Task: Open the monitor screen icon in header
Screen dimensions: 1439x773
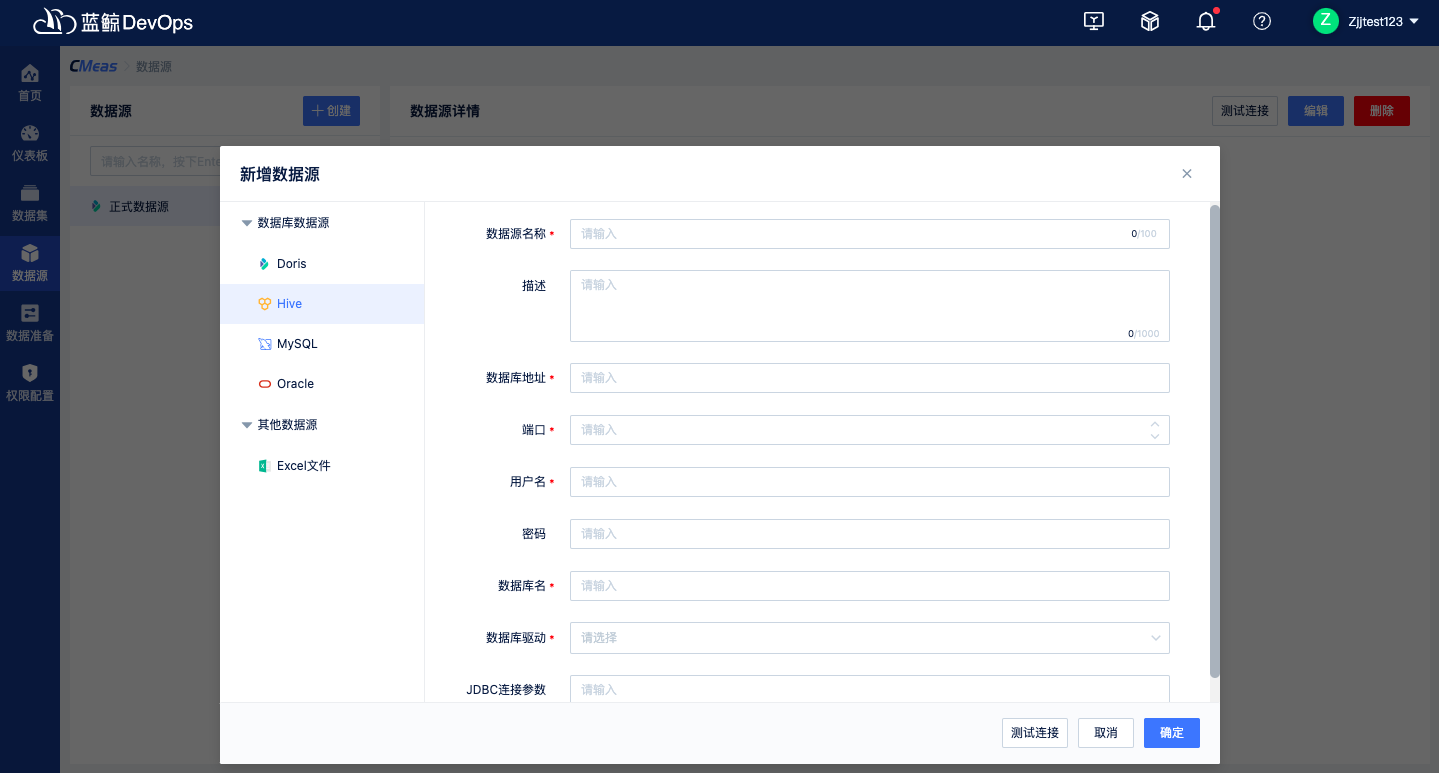Action: point(1094,21)
